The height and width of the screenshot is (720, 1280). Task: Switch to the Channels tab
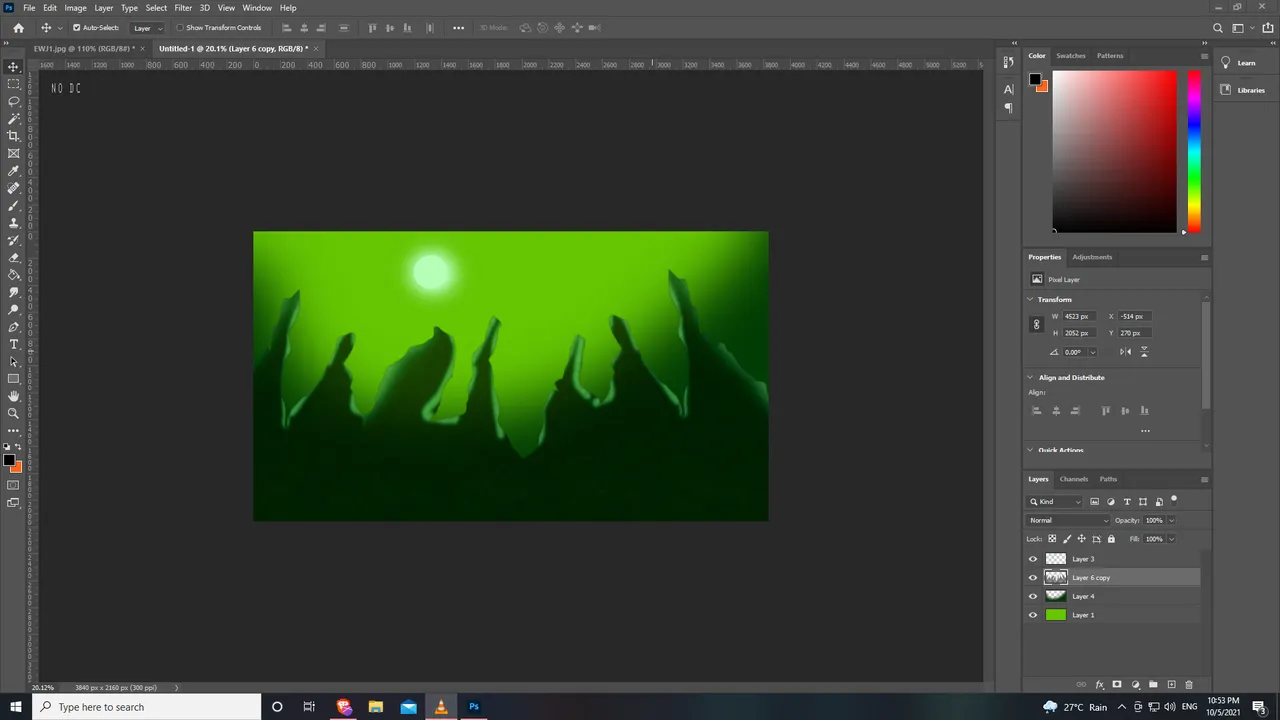click(1074, 479)
